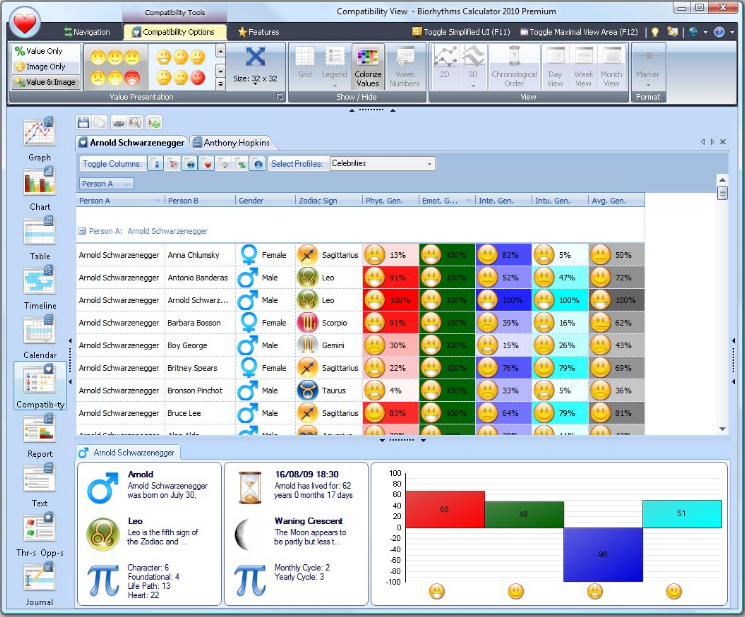
Task: Open the Table view in sidebar
Action: coord(39,238)
